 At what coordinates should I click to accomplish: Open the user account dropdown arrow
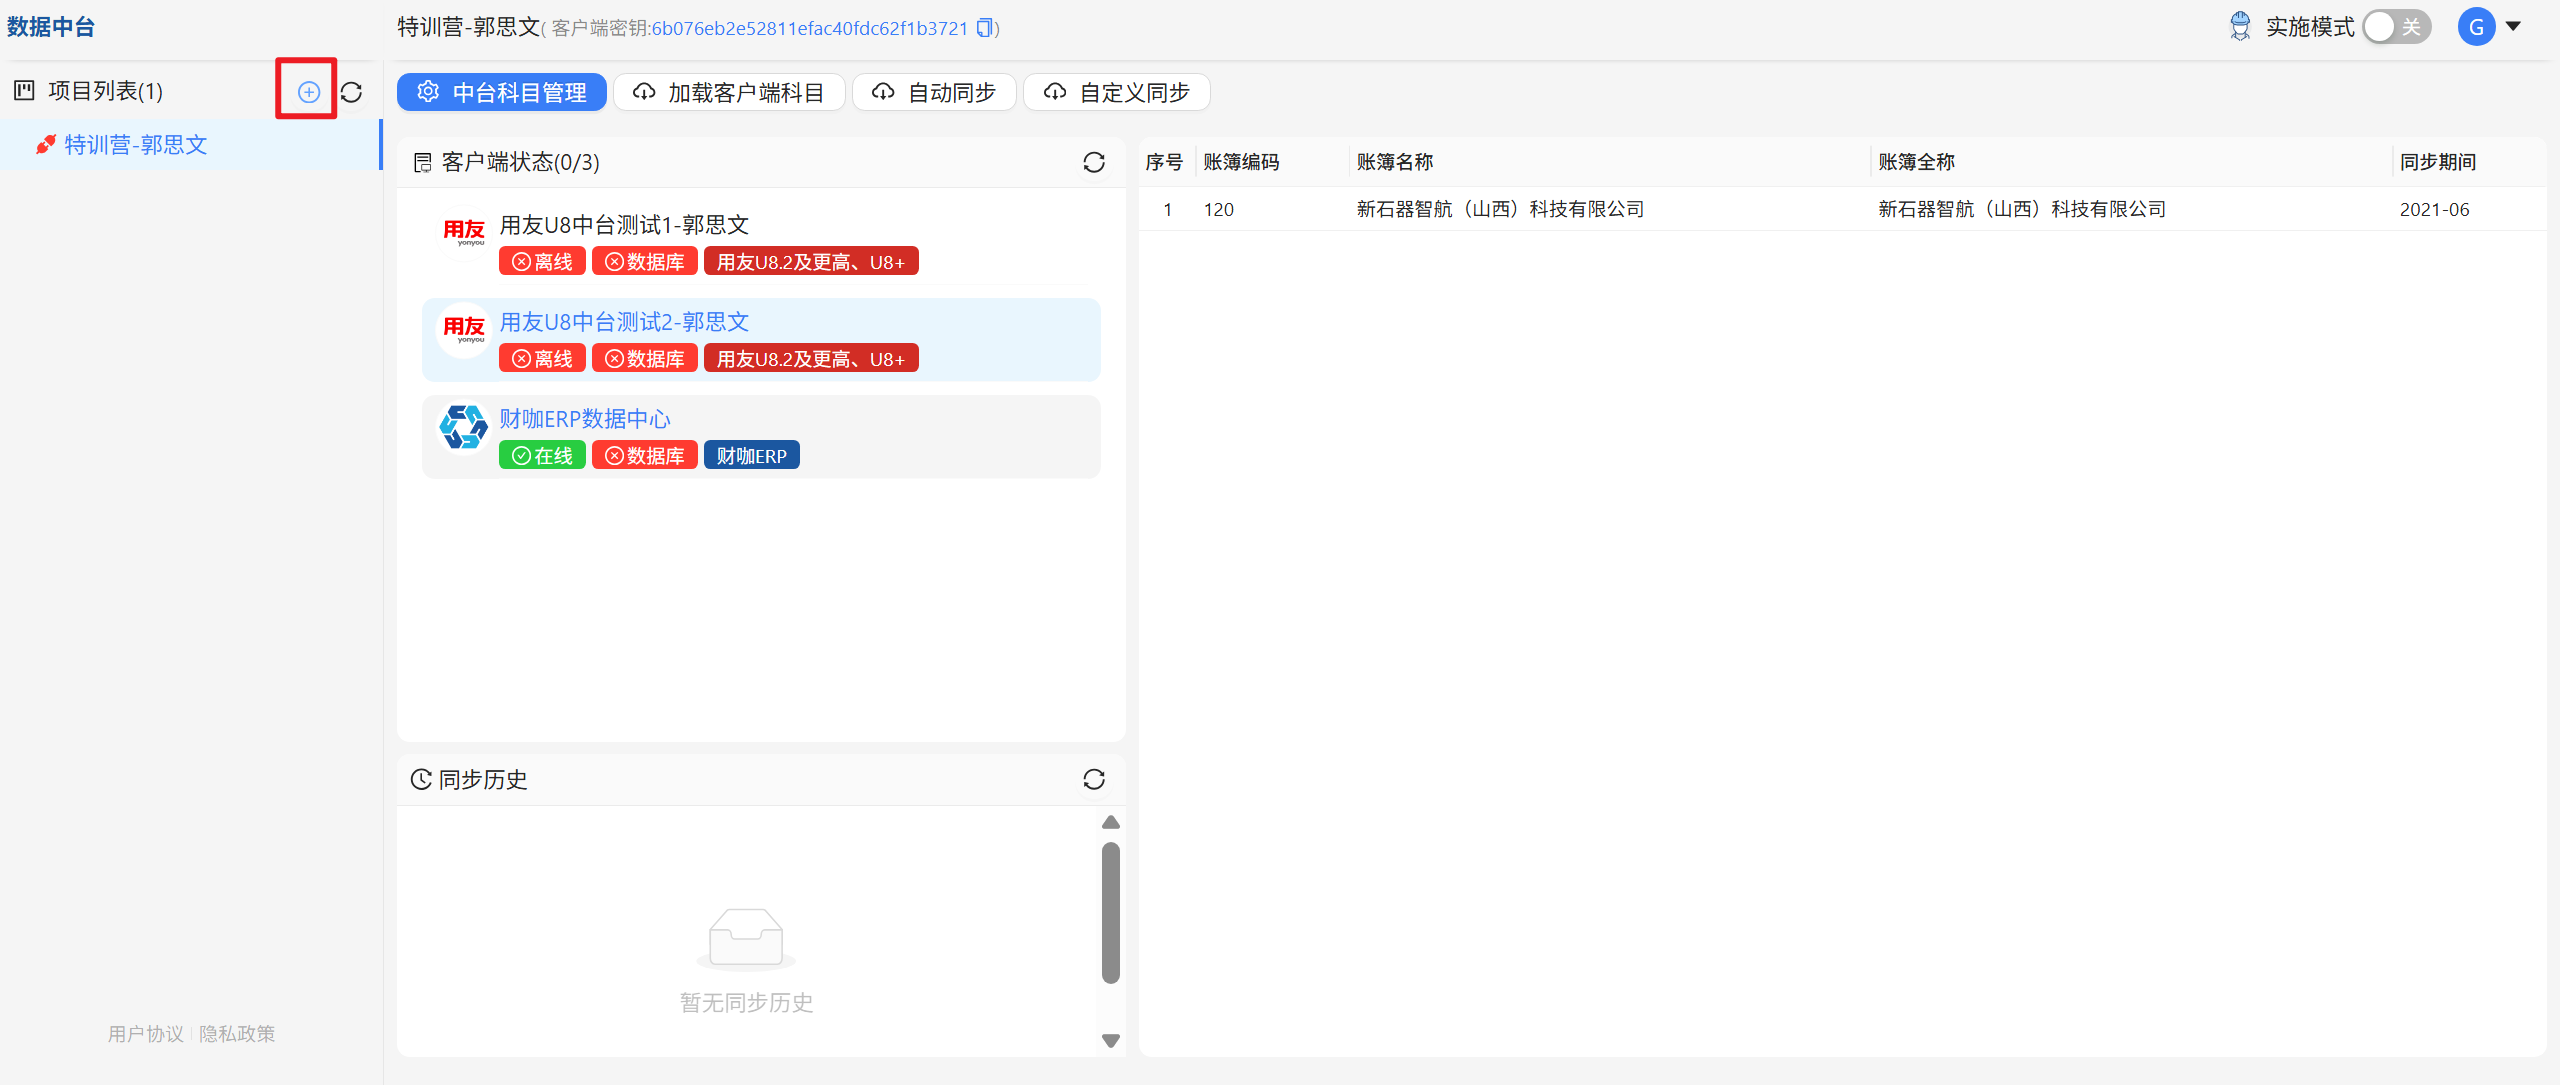[x=2513, y=27]
